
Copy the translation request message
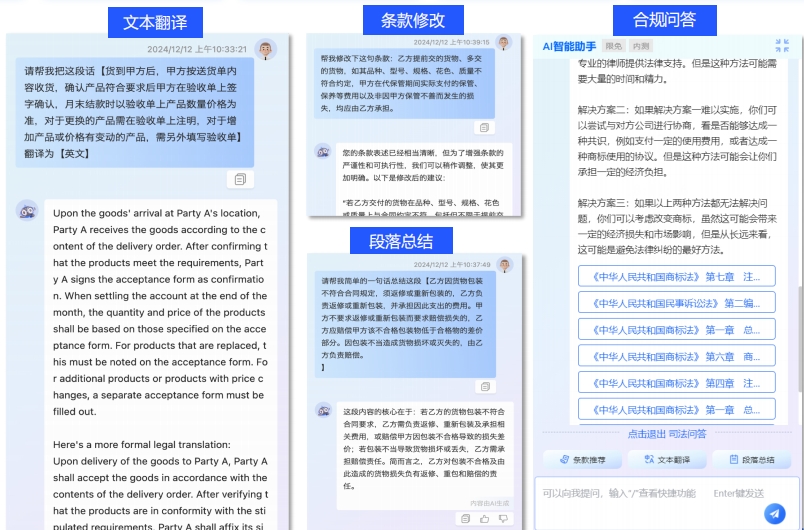[x=240, y=179]
